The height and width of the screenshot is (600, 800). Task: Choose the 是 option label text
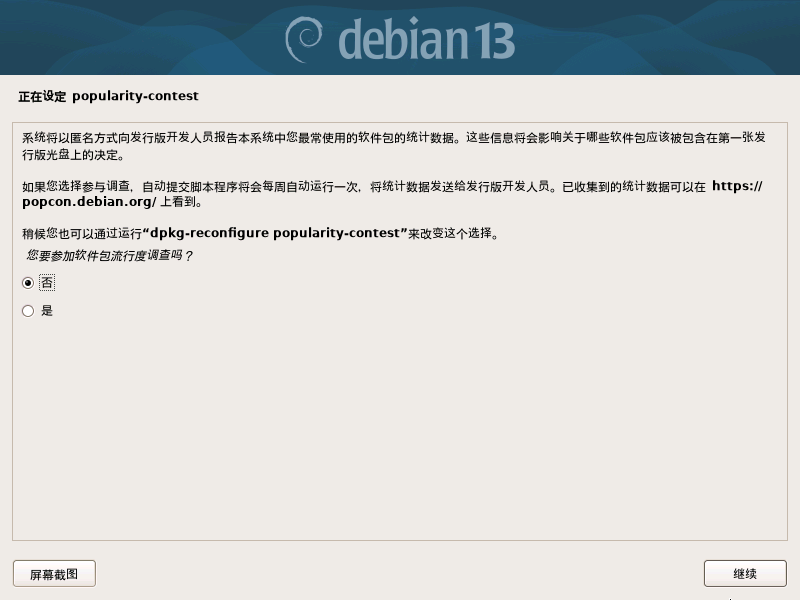[x=47, y=311]
